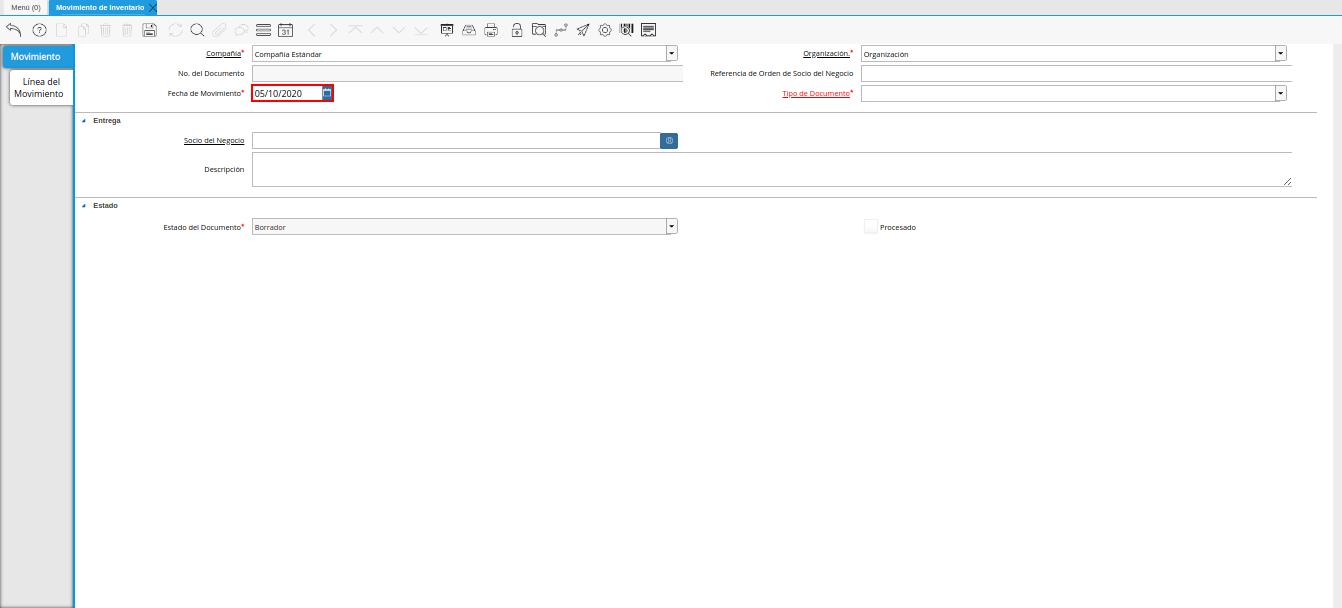Open the archive viewer tray icon
Image resolution: width=1342 pixels, height=608 pixels.
(468, 30)
